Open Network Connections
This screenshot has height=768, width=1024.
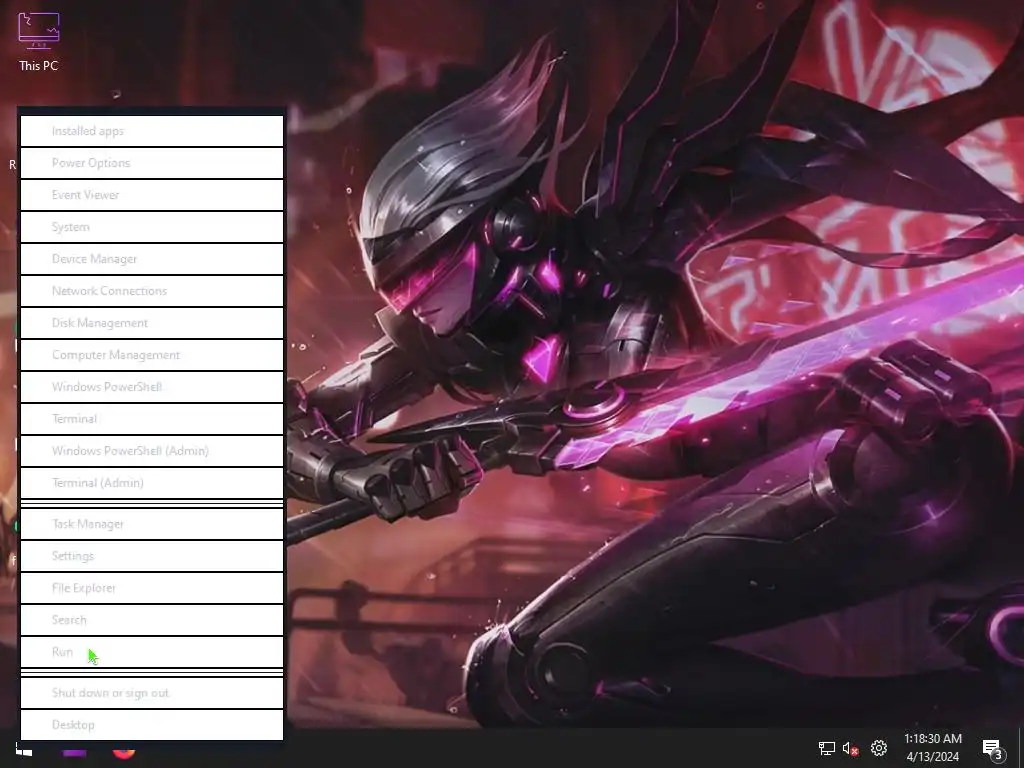[x=152, y=291]
